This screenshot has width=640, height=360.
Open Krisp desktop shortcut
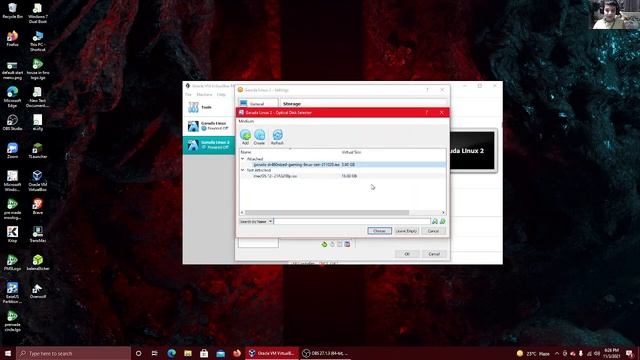click(12, 234)
